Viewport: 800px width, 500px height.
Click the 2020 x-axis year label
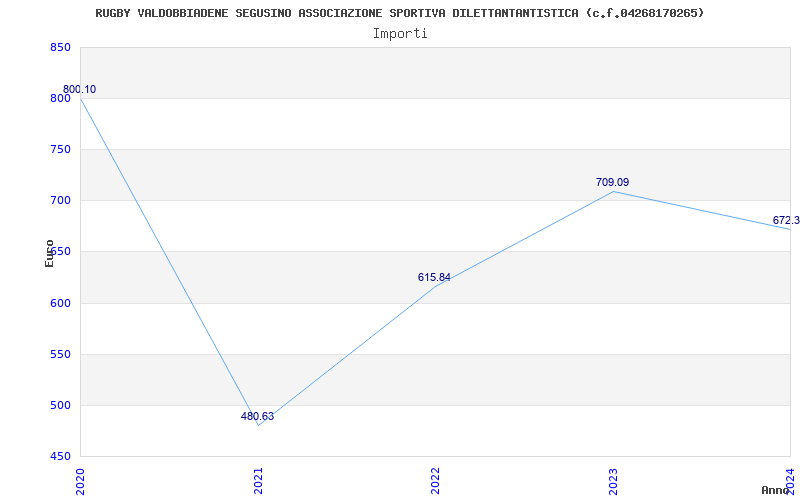(x=81, y=481)
